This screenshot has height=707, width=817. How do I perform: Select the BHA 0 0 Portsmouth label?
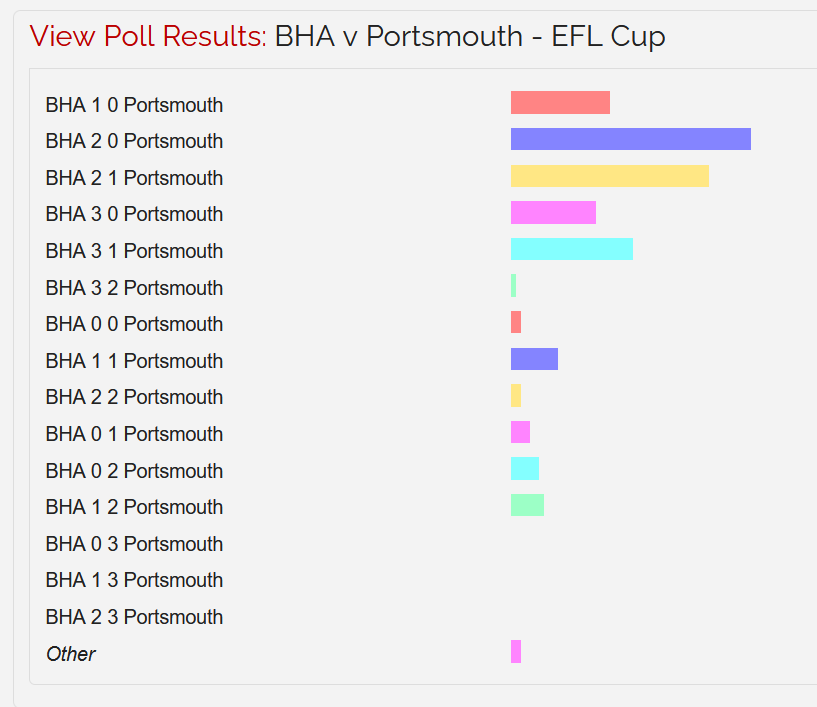[134, 324]
